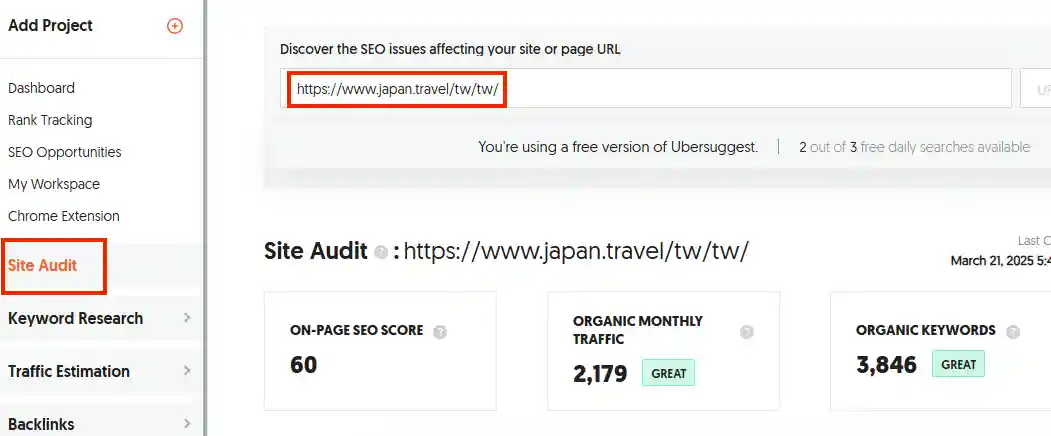The width and height of the screenshot is (1051, 436).
Task: Click the Add Project plus icon
Action: [175, 26]
